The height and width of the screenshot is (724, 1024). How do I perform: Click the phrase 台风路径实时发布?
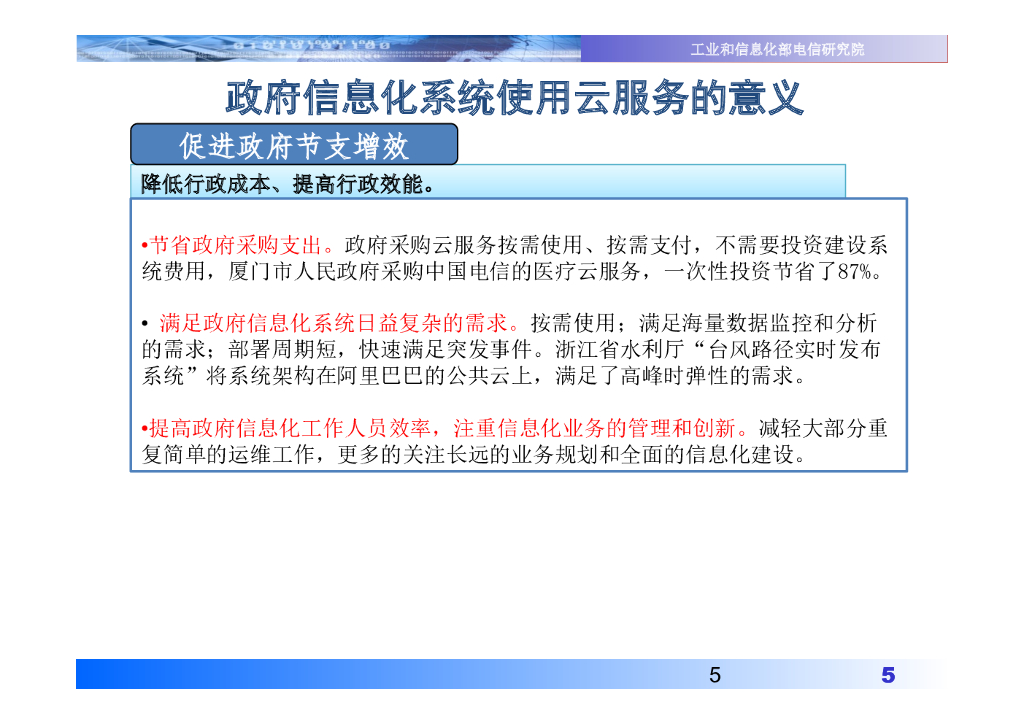(x=795, y=349)
